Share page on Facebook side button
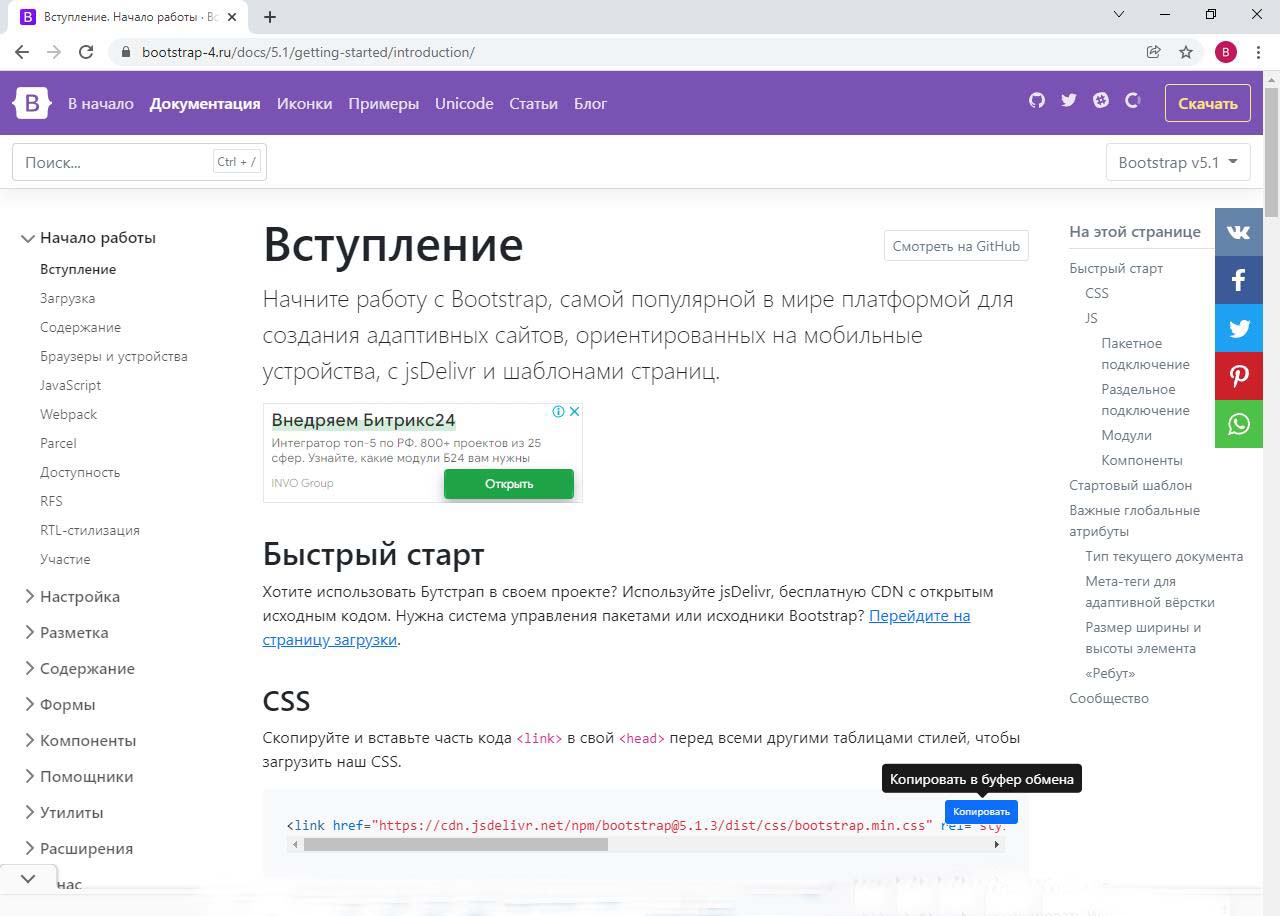Image resolution: width=1280 pixels, height=916 pixels. click(x=1238, y=280)
